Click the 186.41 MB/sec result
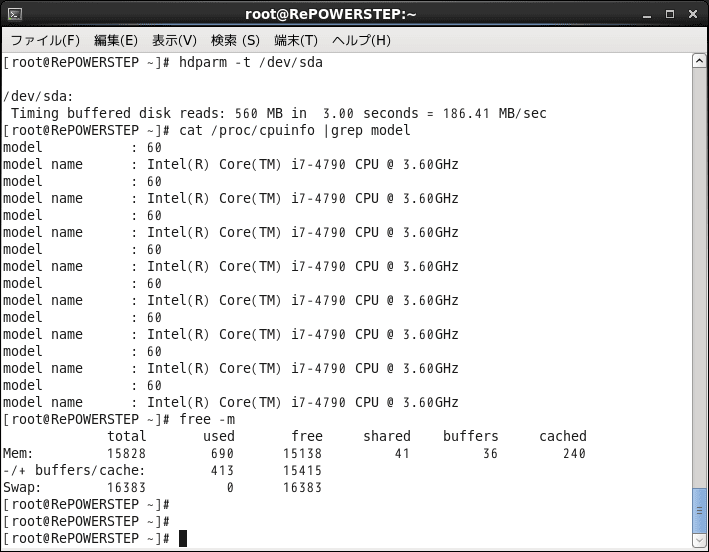Image resolution: width=709 pixels, height=552 pixels. [x=495, y=113]
